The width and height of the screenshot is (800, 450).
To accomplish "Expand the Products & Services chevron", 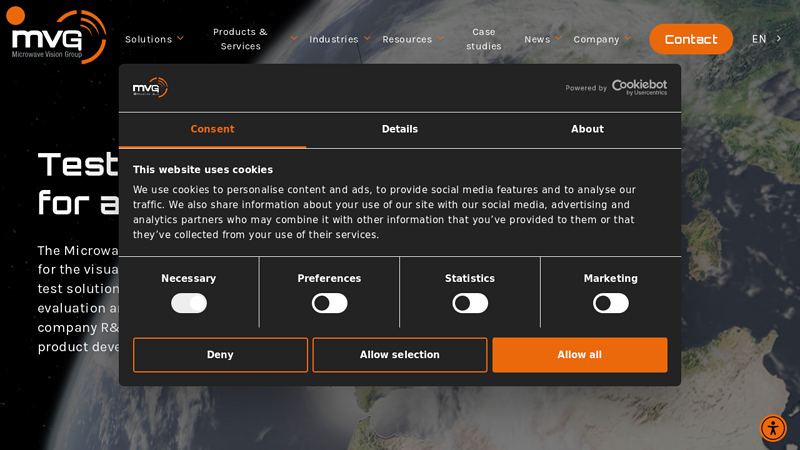I will coord(294,38).
